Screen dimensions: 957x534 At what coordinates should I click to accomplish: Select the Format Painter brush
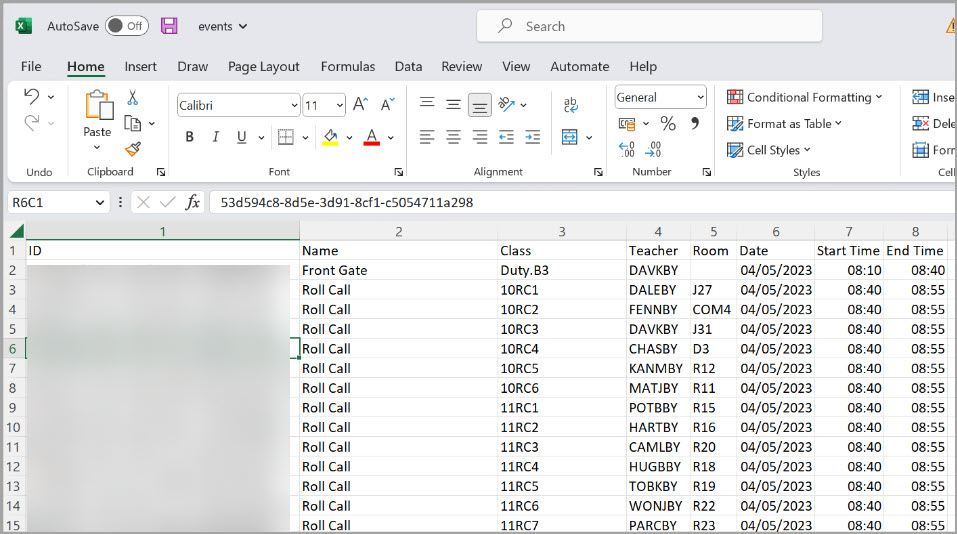coord(132,149)
